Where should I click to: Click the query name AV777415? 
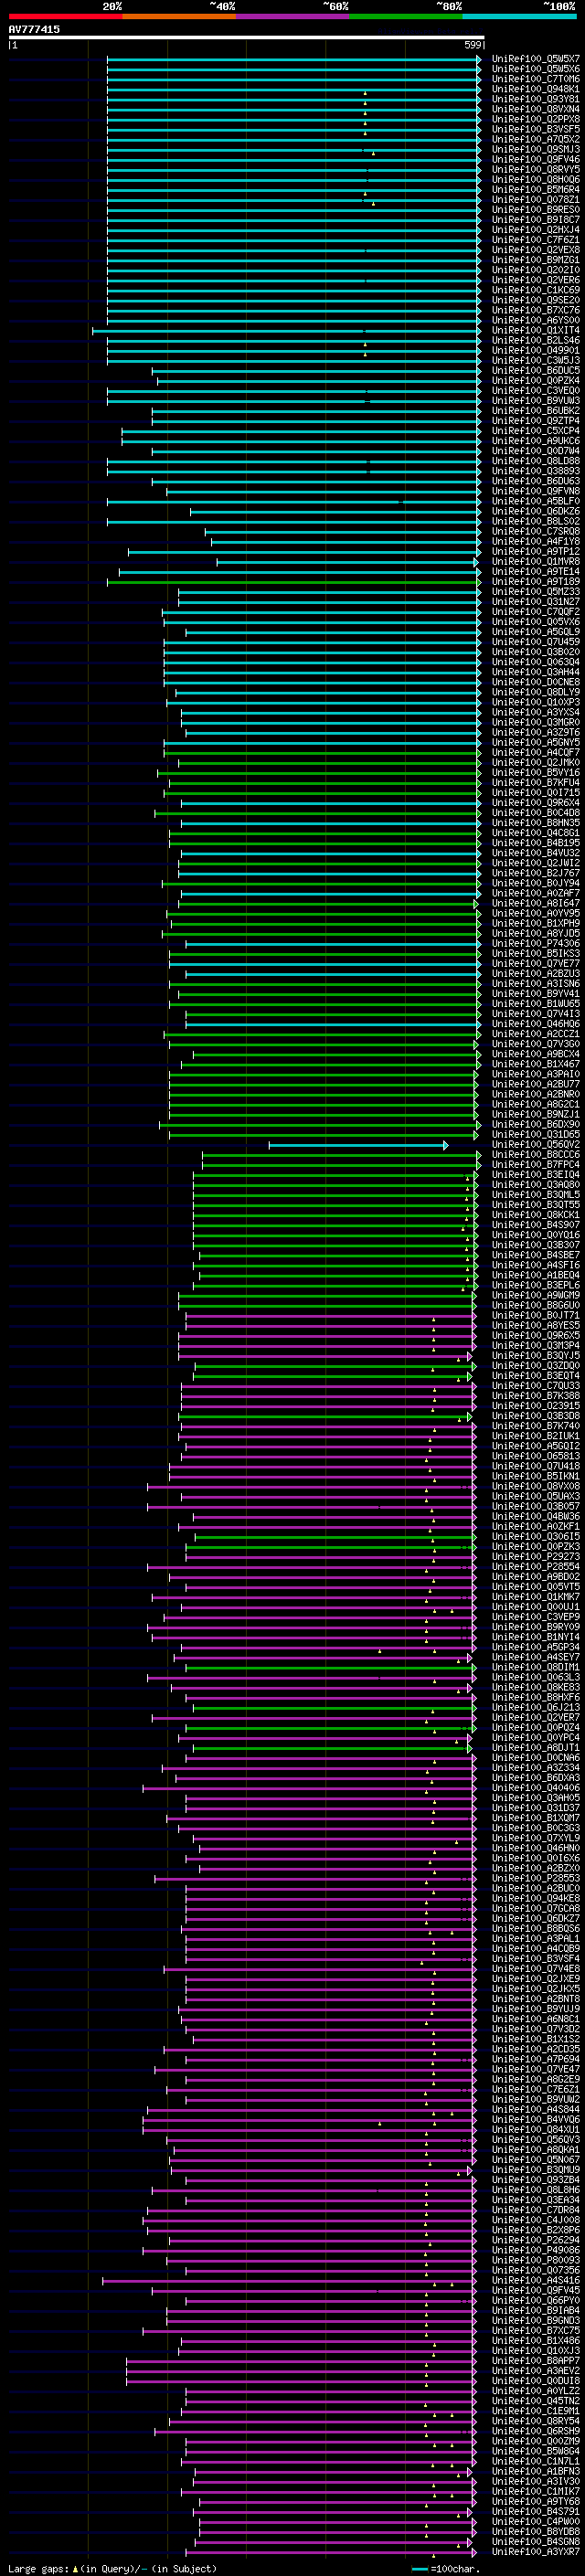coord(34,29)
